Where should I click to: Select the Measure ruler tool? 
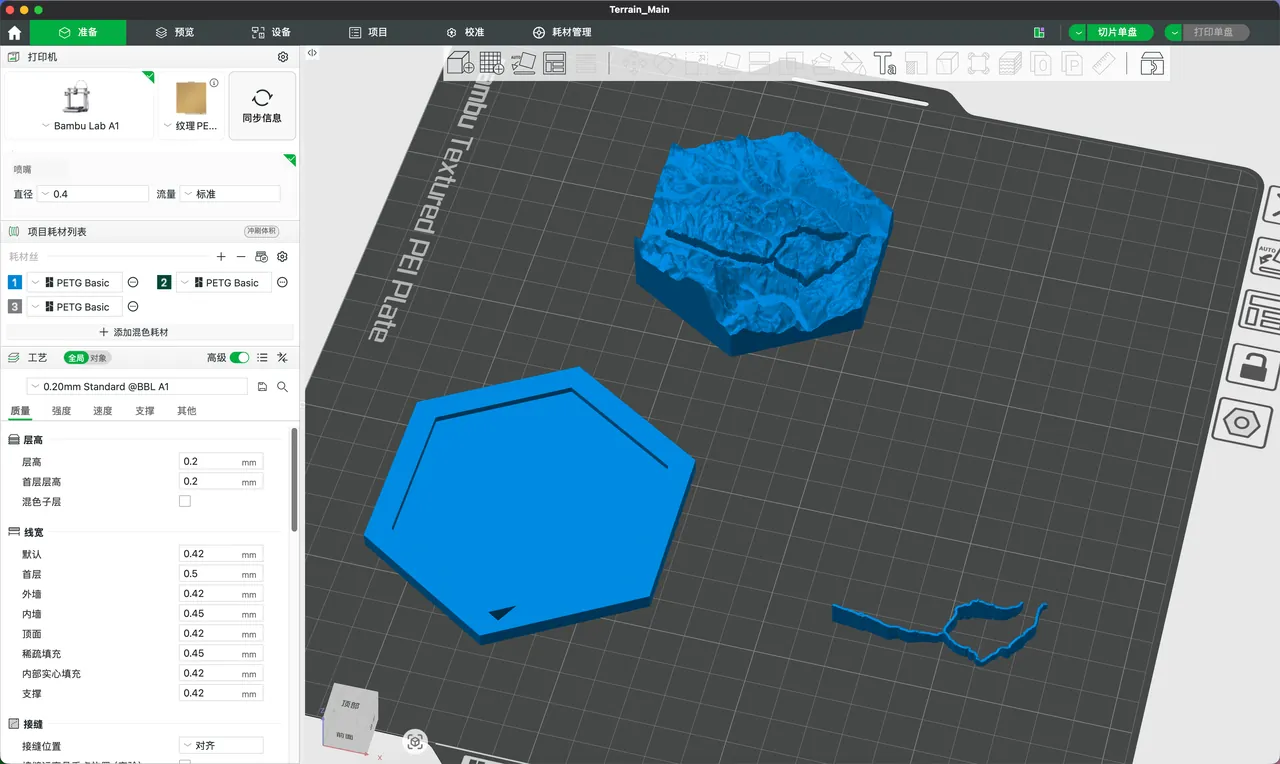[x=1103, y=64]
